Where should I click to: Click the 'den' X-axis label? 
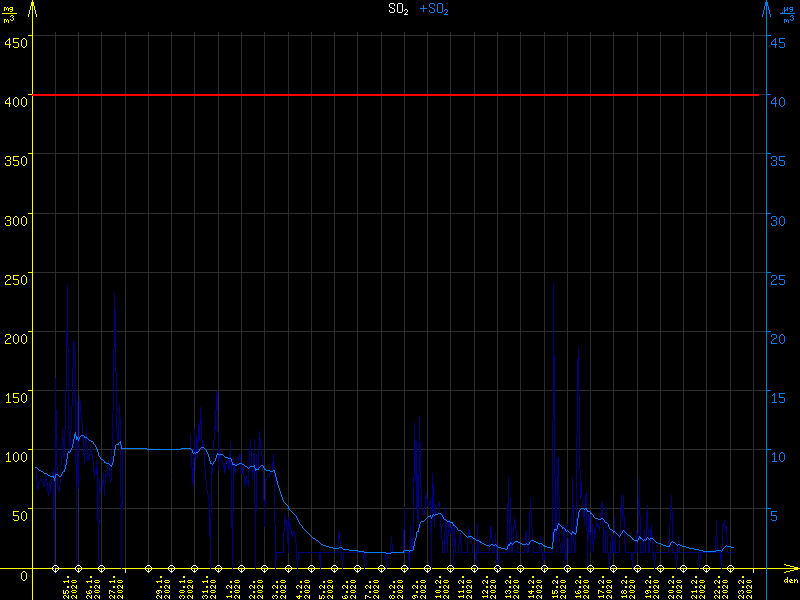point(790,581)
